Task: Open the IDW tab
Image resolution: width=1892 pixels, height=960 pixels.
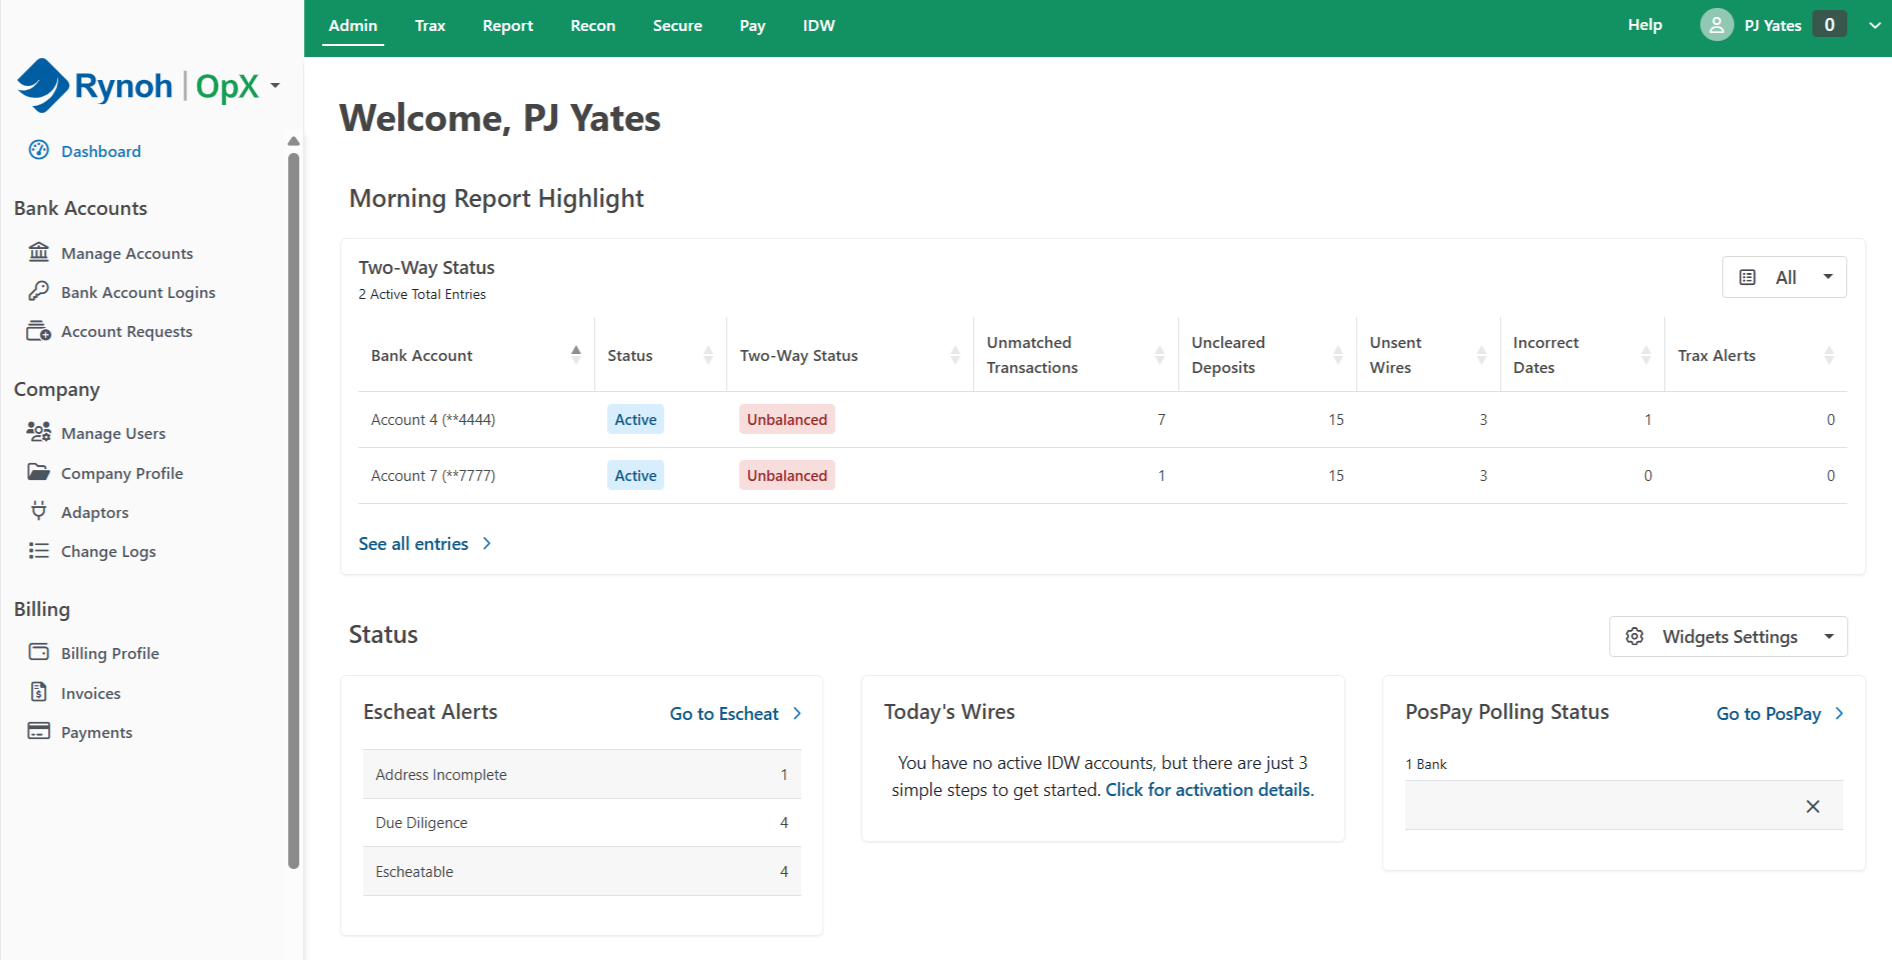Action: point(819,26)
